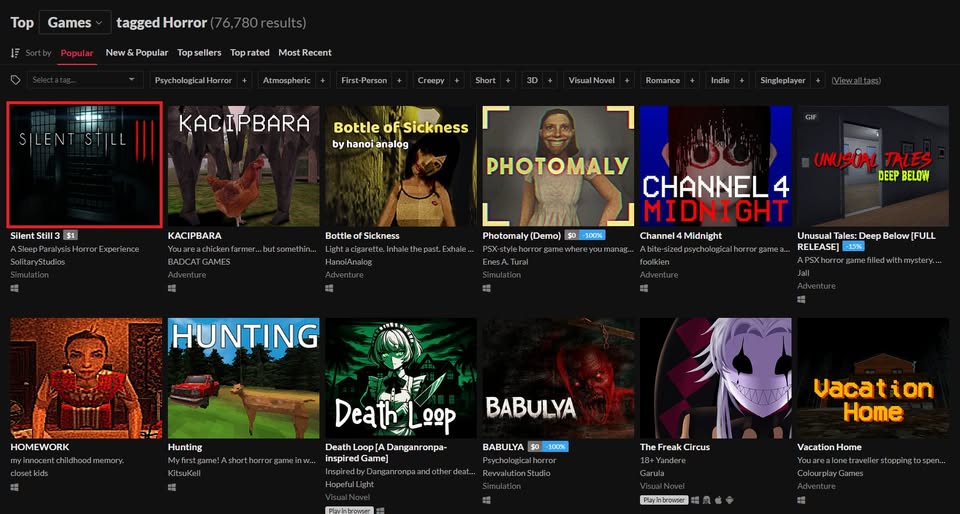Click the Windows icon under Silent Still 3
960x514 pixels.
coord(15,288)
